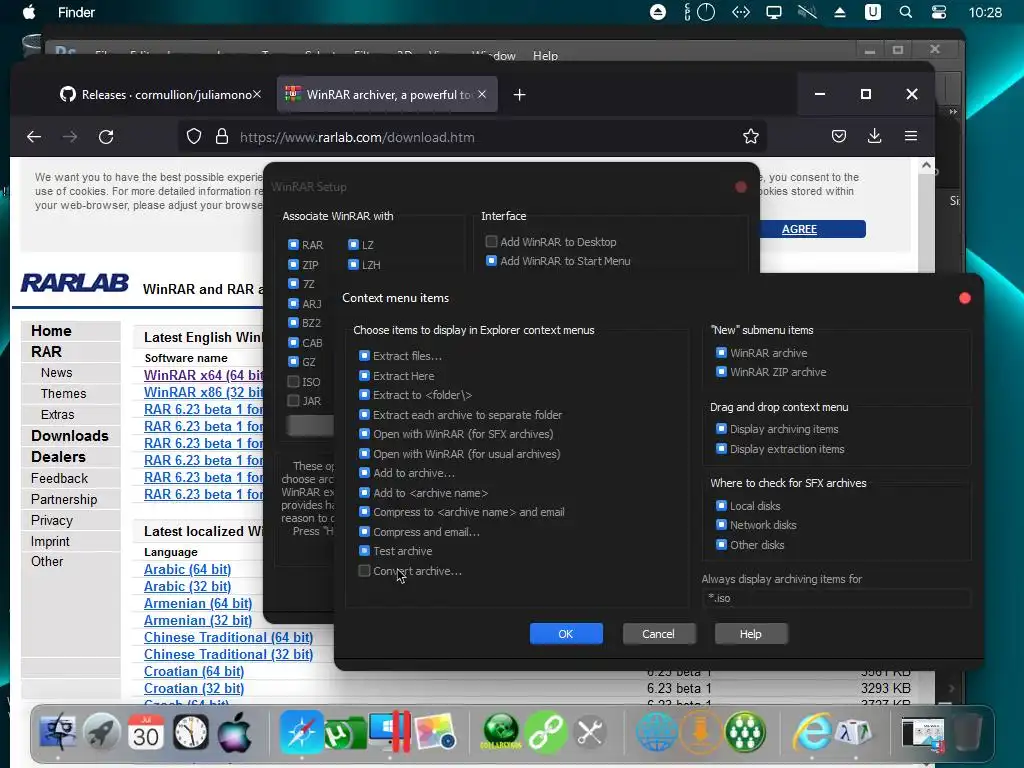
Task: Toggle Network disks checkbox
Action: click(x=721, y=524)
